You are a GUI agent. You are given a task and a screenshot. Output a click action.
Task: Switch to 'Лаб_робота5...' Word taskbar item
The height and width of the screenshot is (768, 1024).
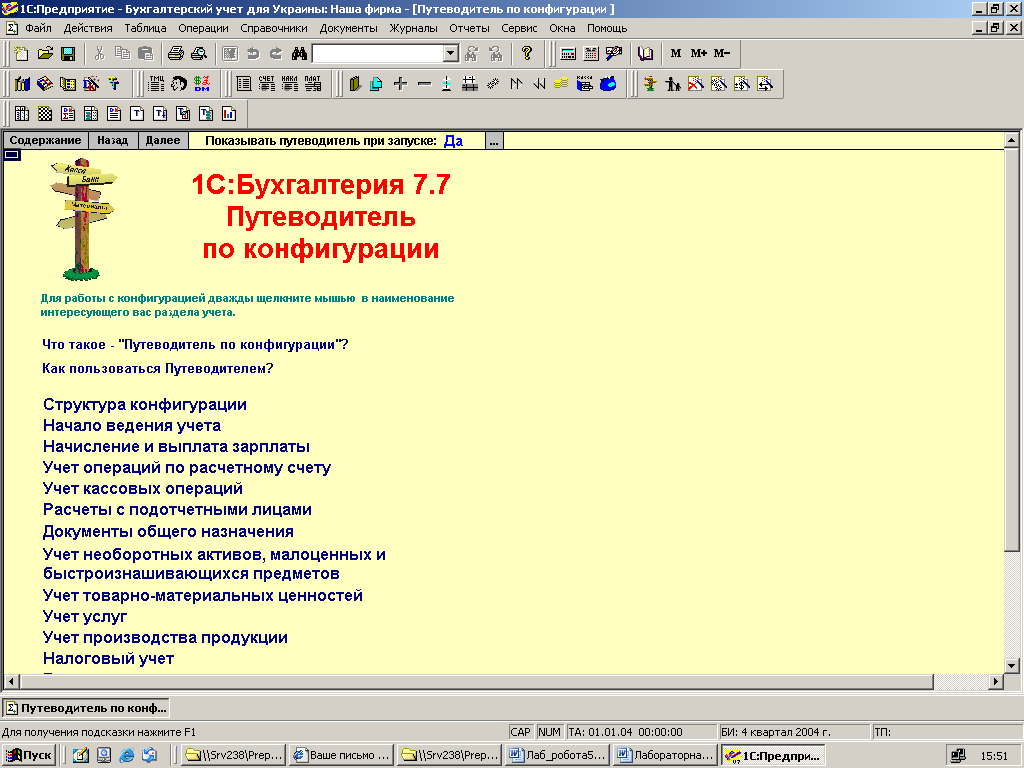pyautogui.click(x=557, y=756)
